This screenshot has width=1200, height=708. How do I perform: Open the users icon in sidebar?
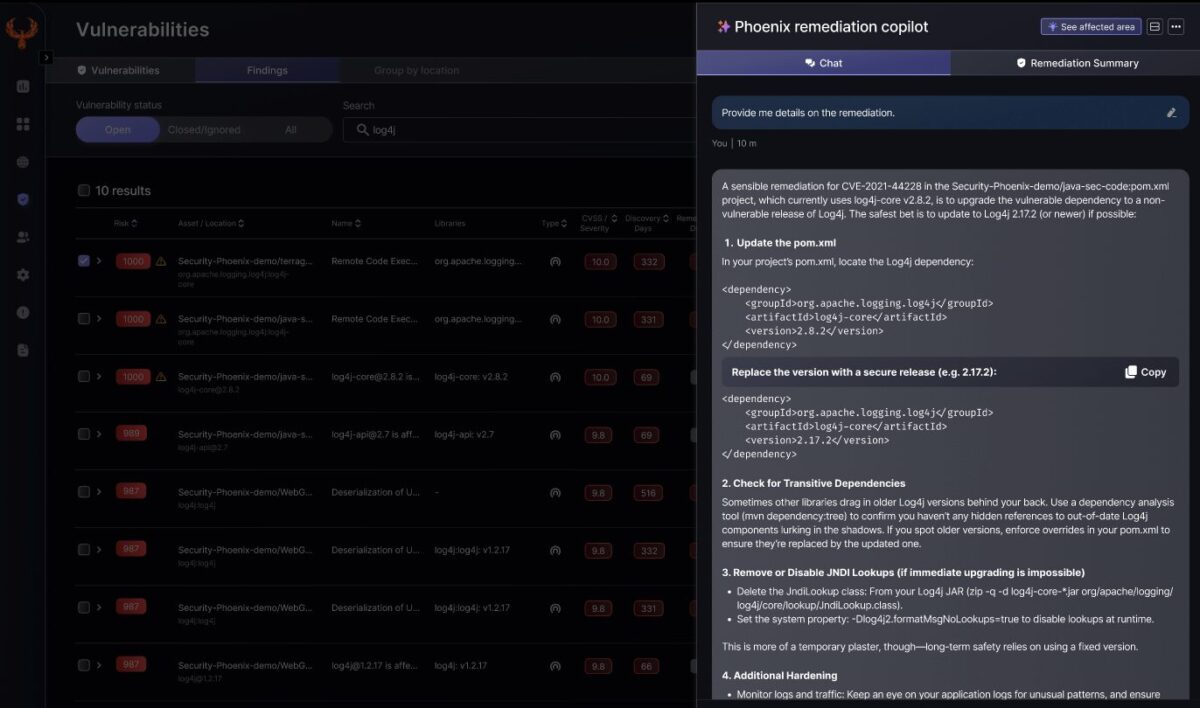click(23, 237)
